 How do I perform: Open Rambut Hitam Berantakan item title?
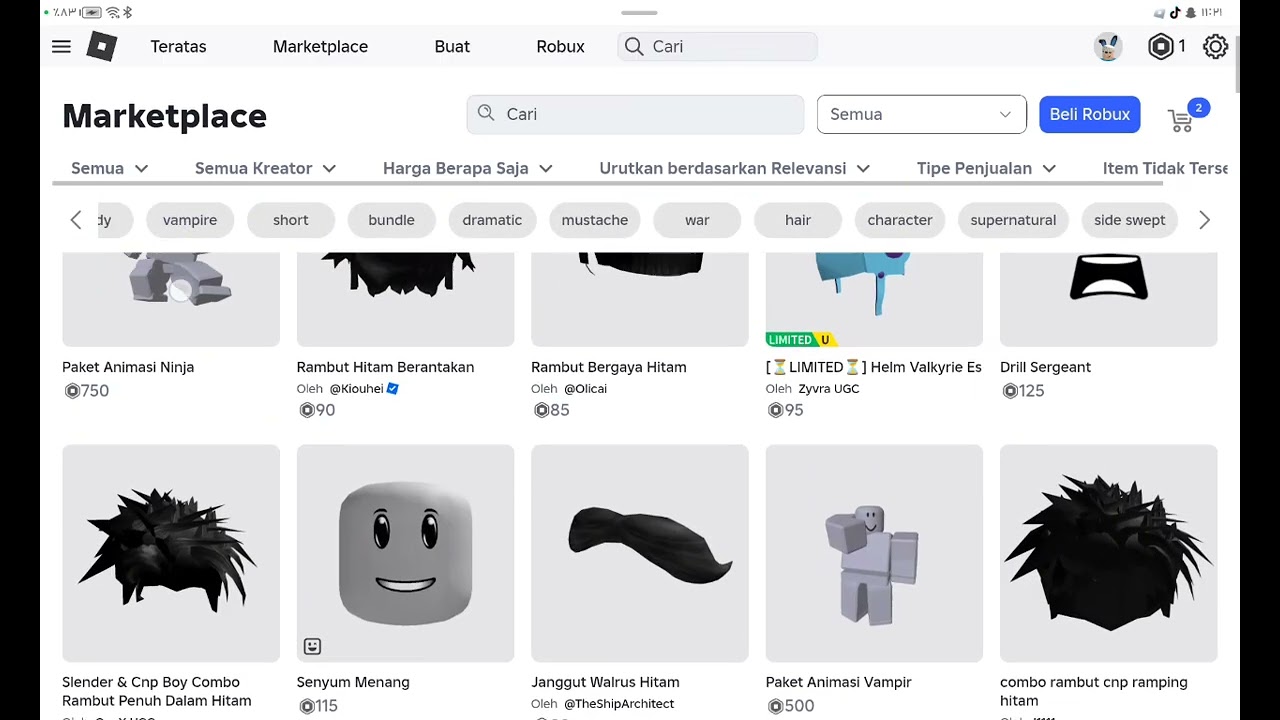tap(385, 367)
